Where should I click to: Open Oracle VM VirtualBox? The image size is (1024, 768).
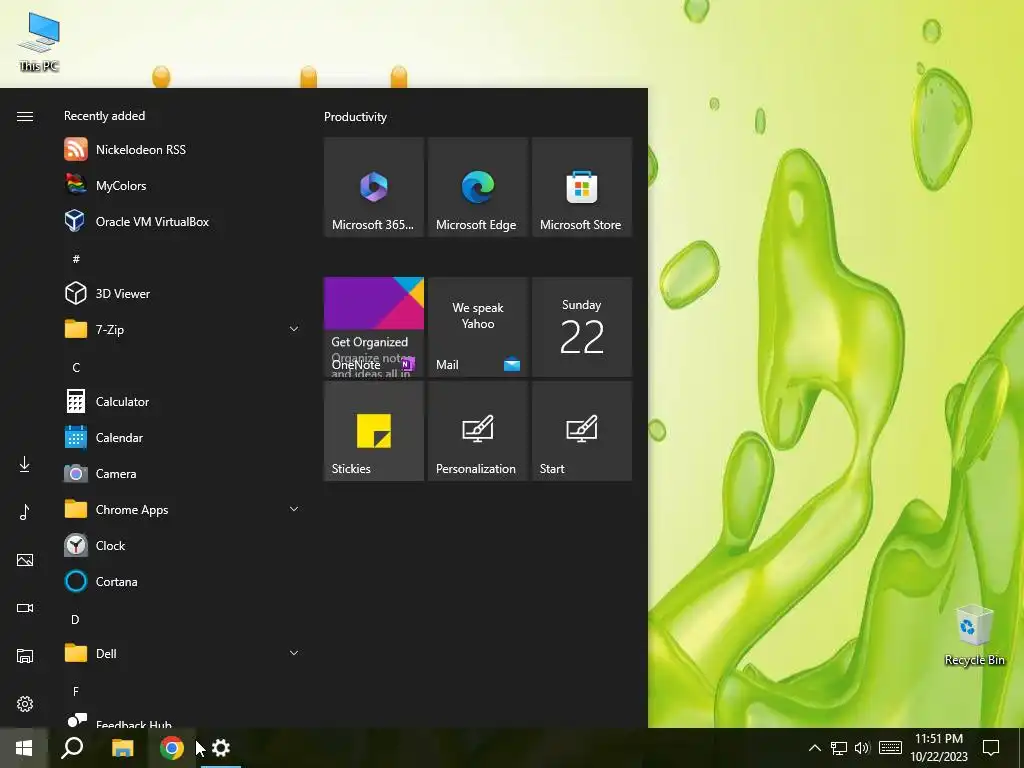point(182,221)
